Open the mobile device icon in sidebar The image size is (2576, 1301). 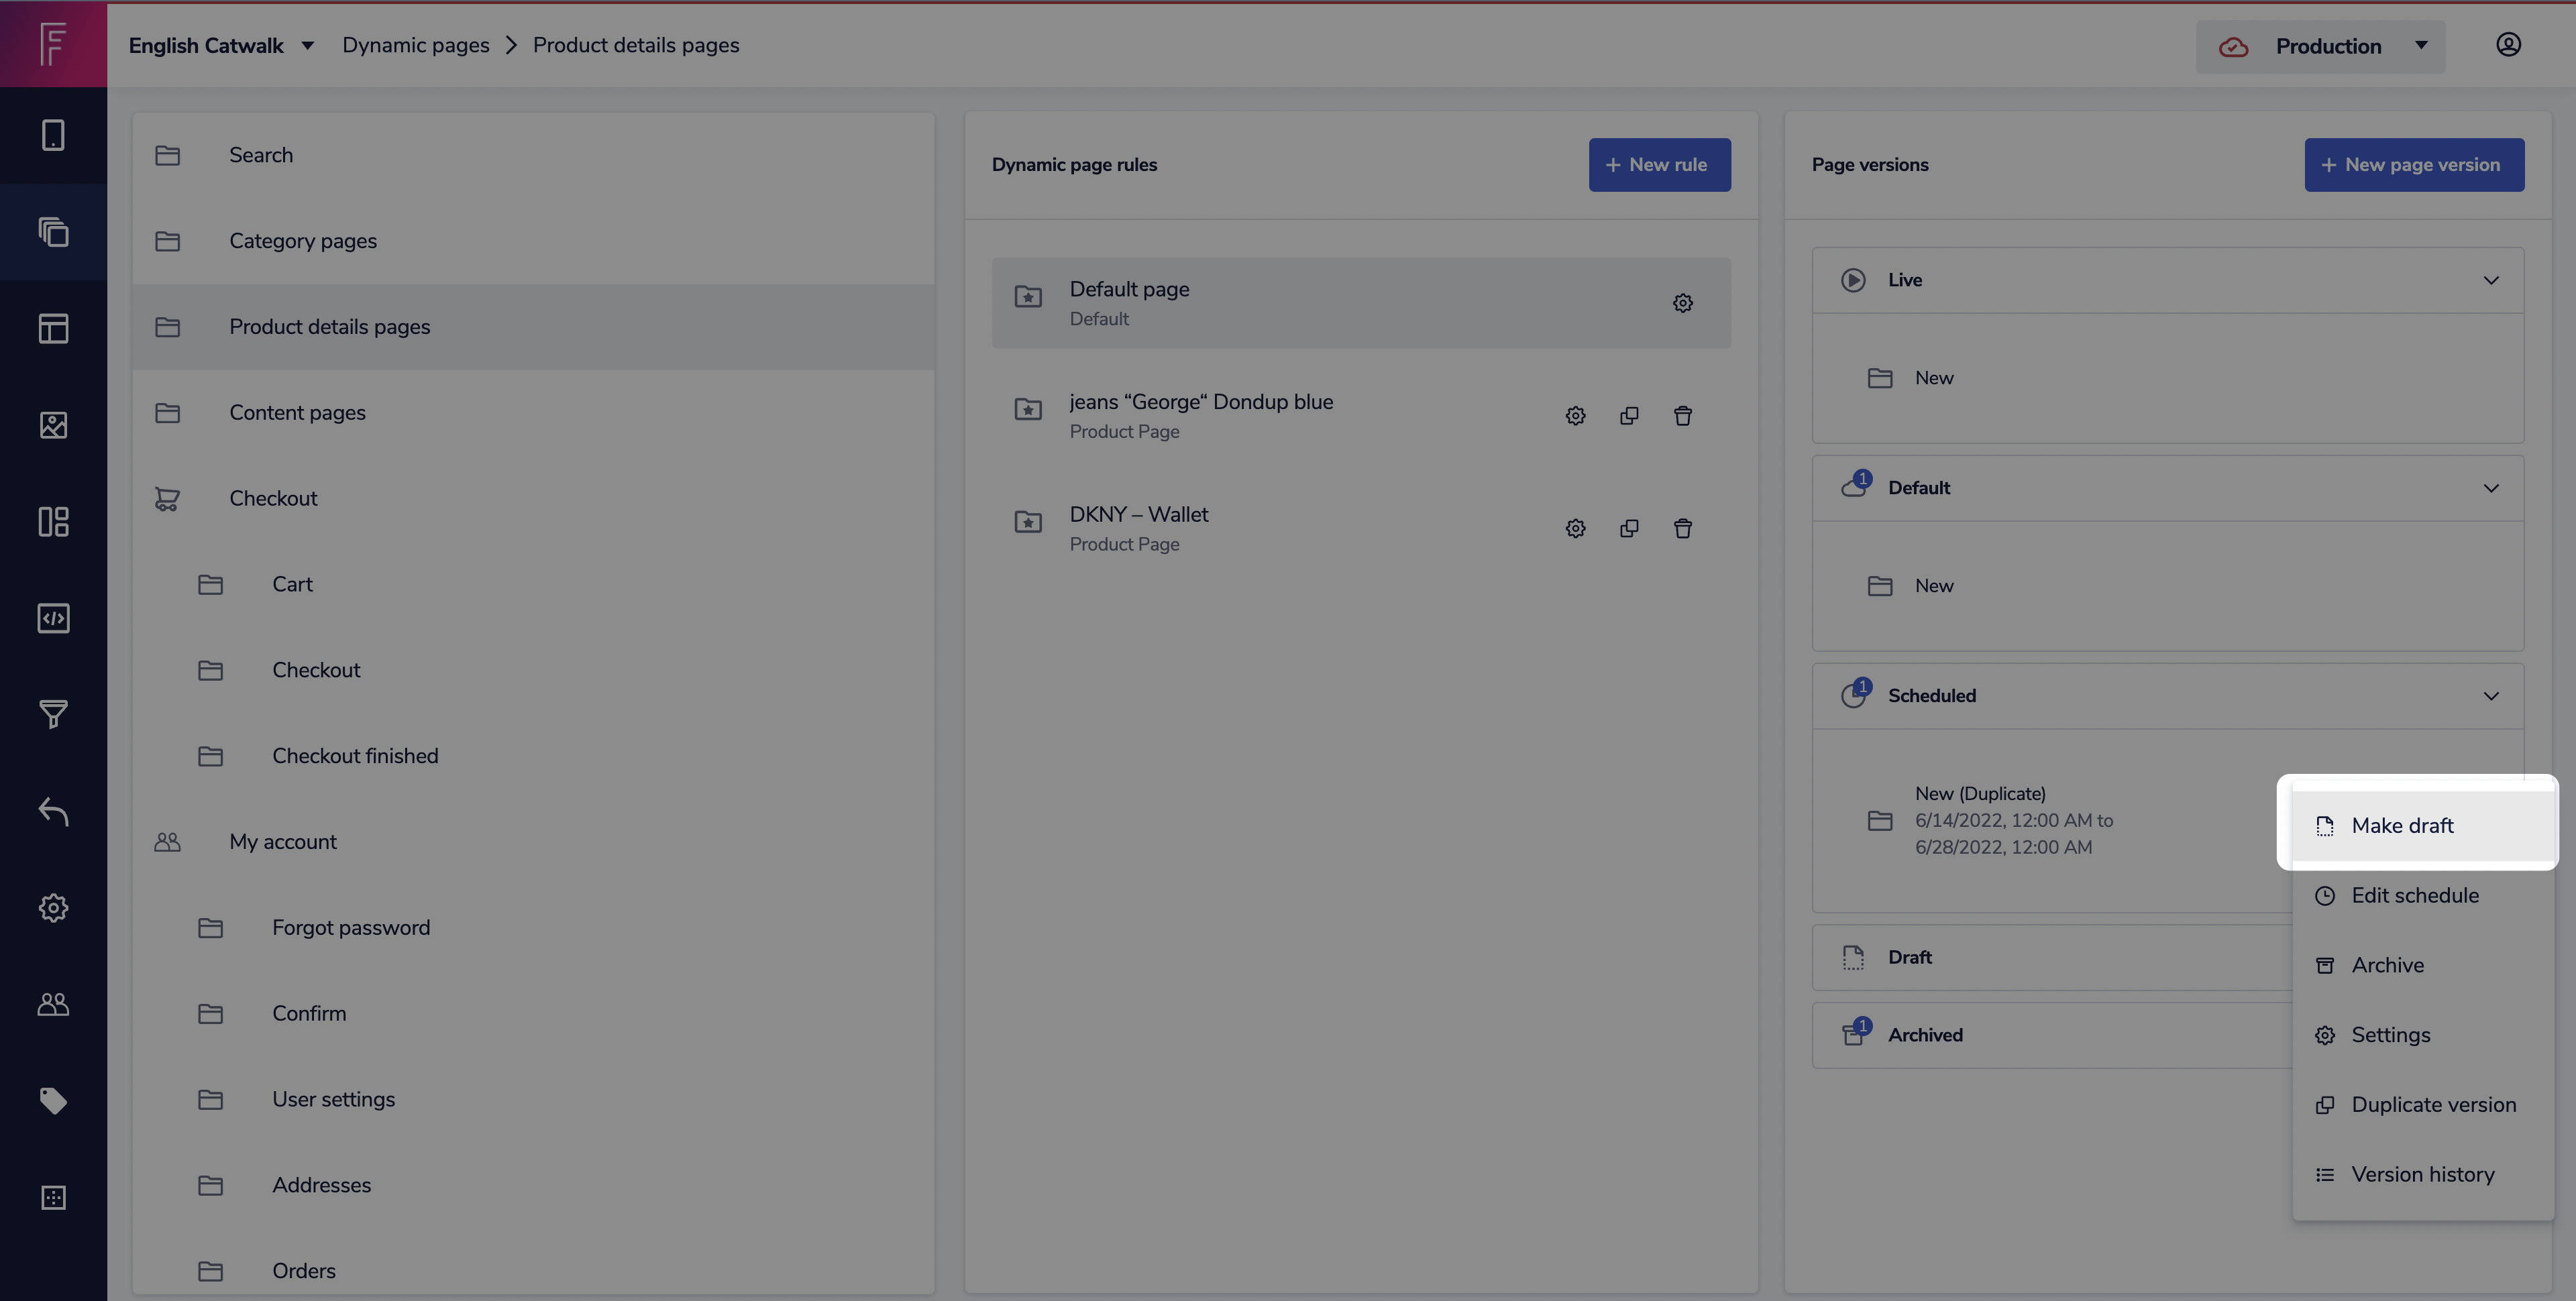click(x=53, y=135)
